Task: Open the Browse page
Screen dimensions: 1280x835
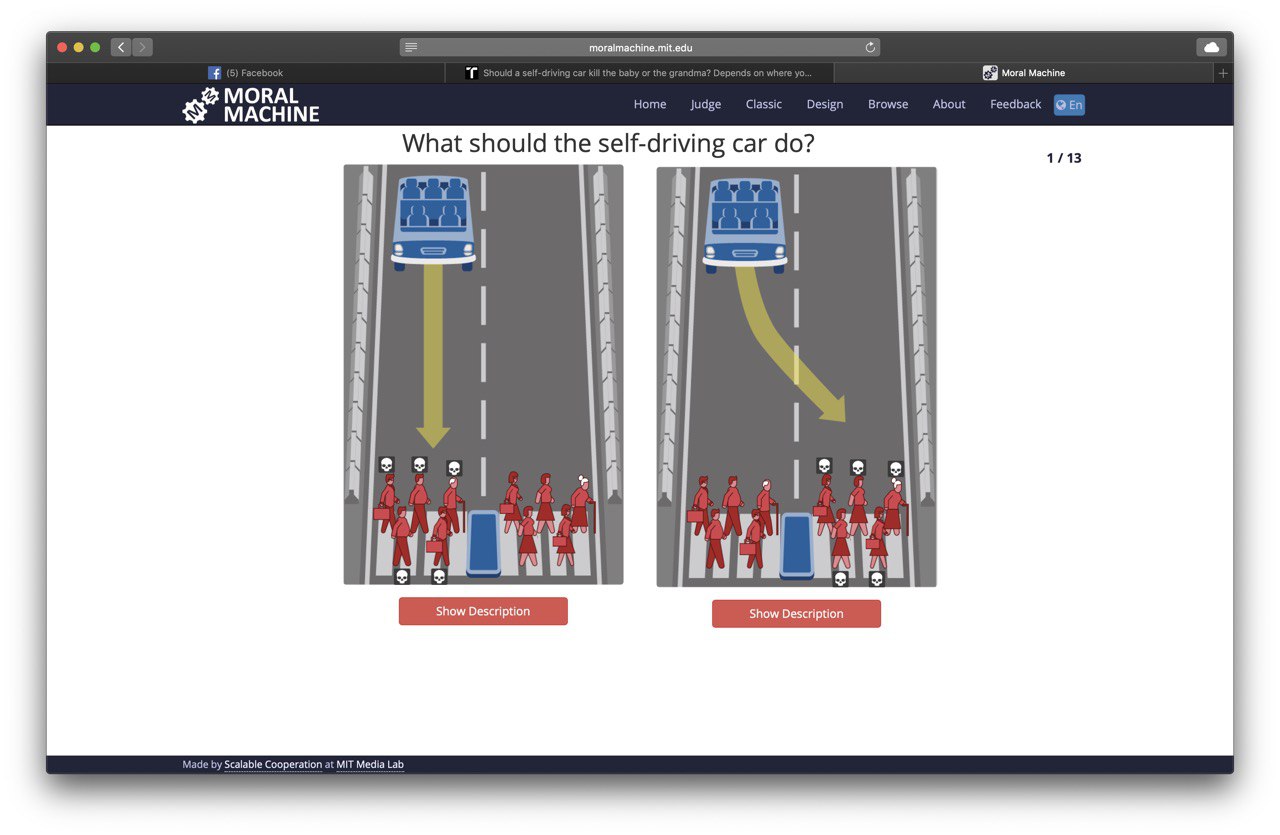Action: point(888,104)
